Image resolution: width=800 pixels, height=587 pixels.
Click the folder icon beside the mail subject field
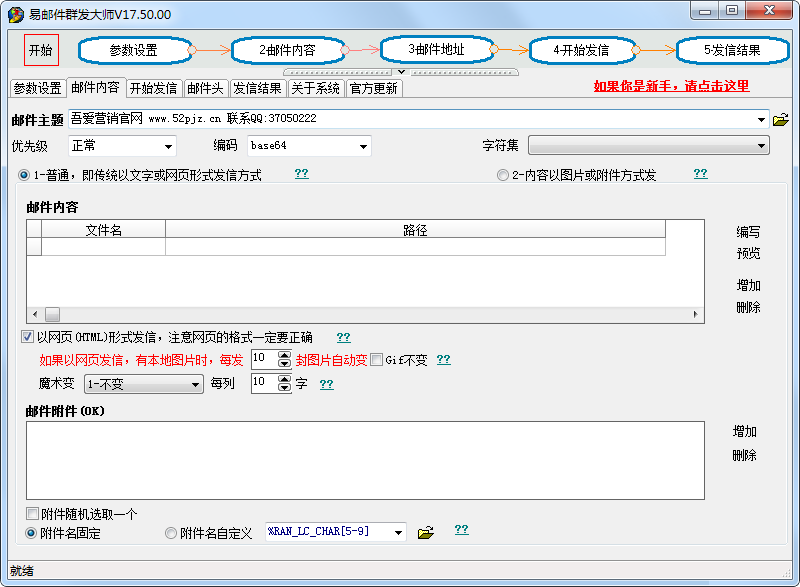pos(781,120)
